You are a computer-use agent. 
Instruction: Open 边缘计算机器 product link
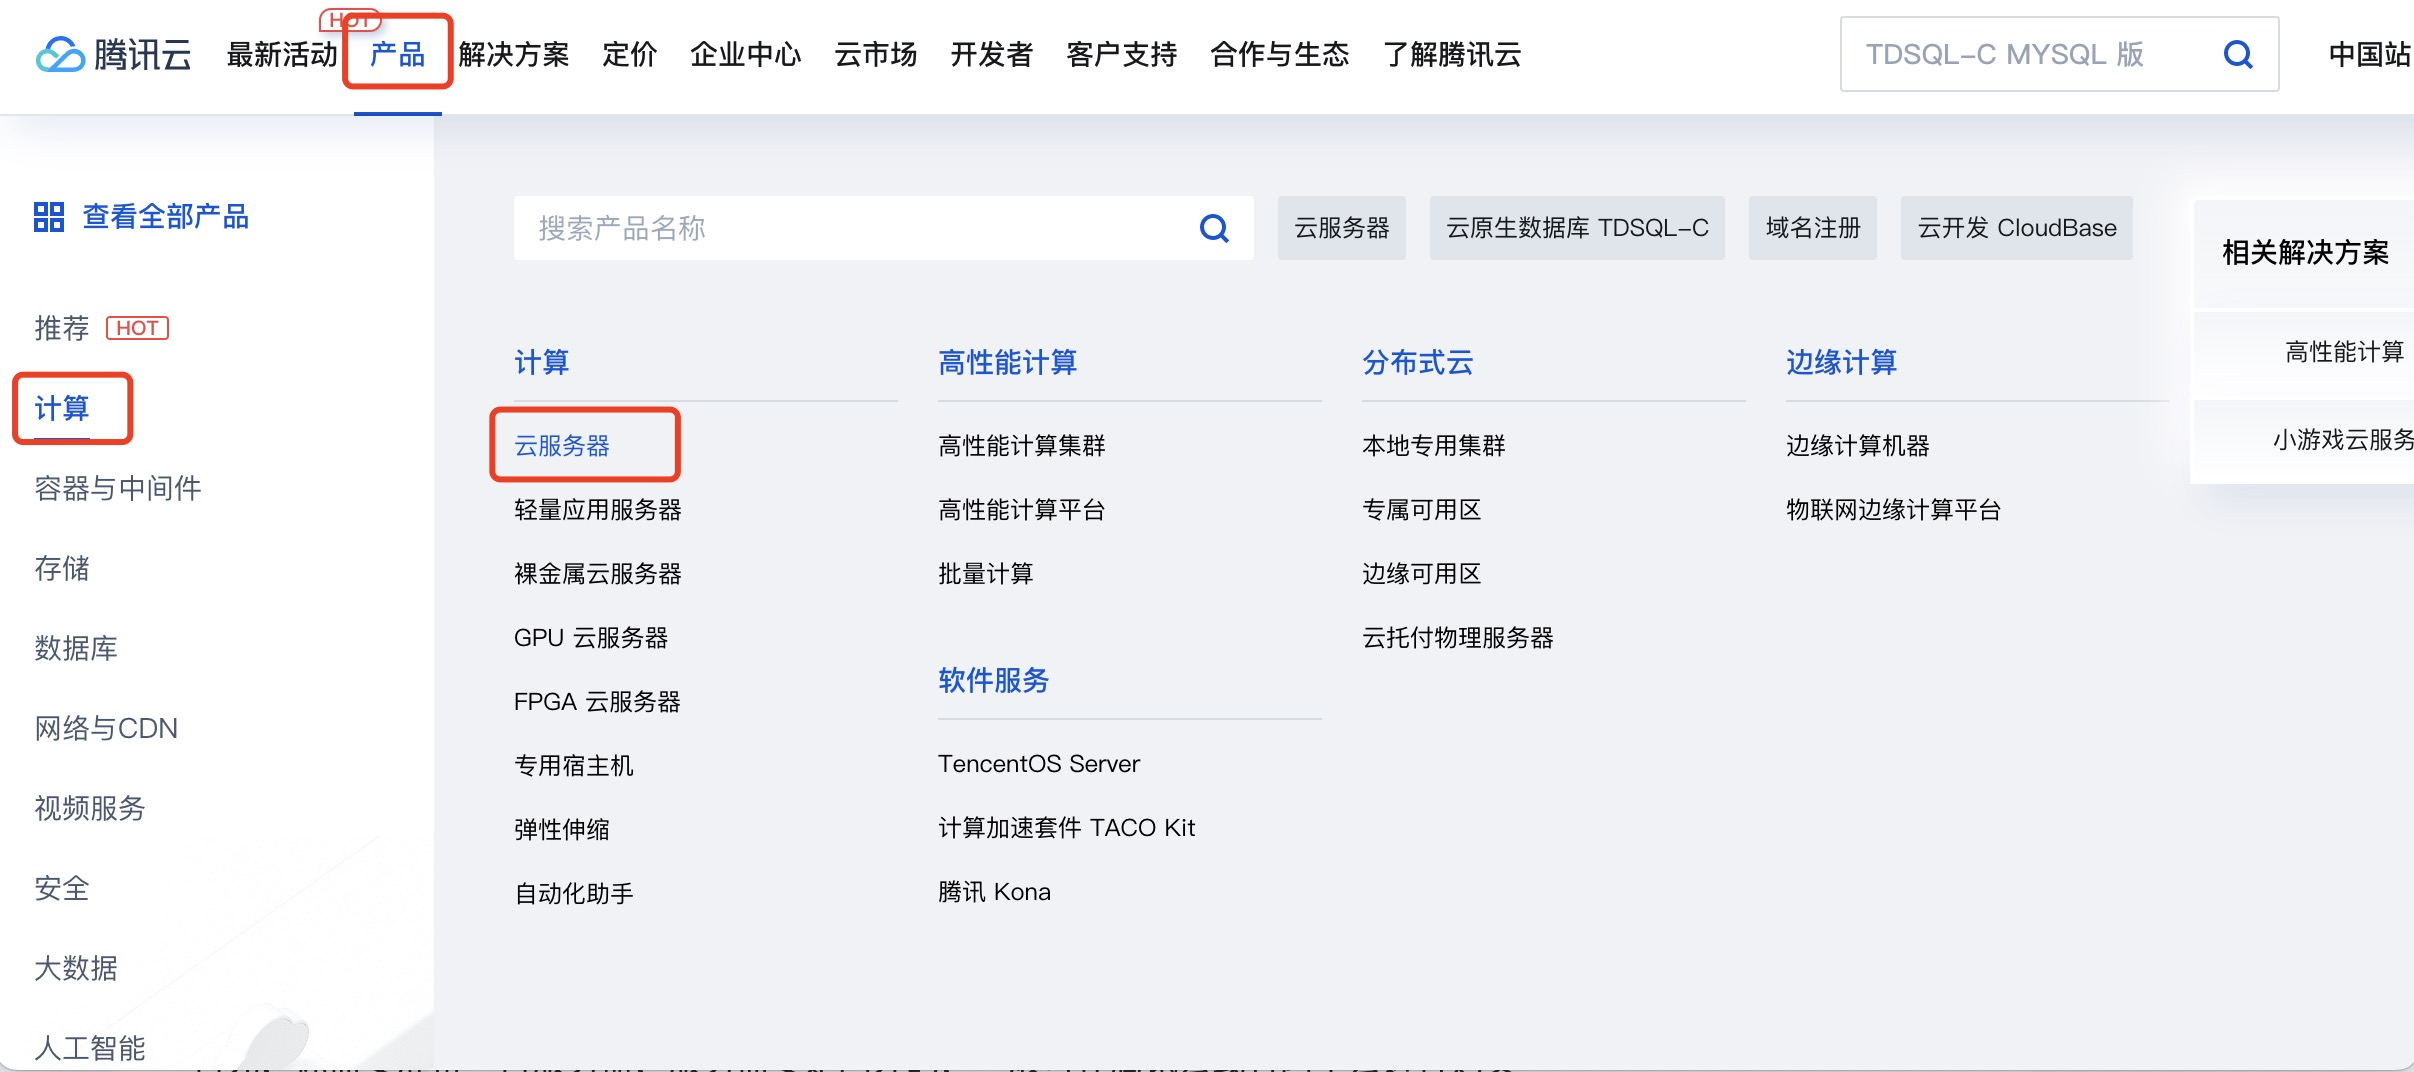1858,446
